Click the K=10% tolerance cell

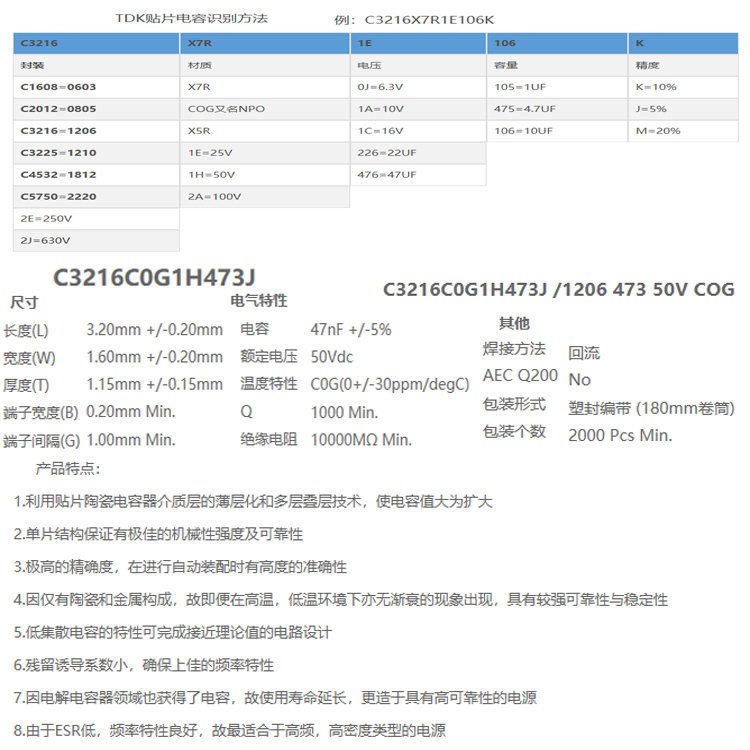[684, 87]
